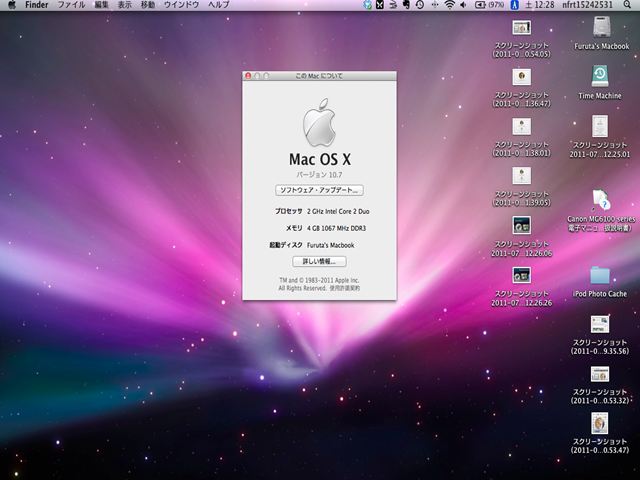Open the 使用許諾契約 link
This screenshot has height=480, width=640.
point(345,288)
